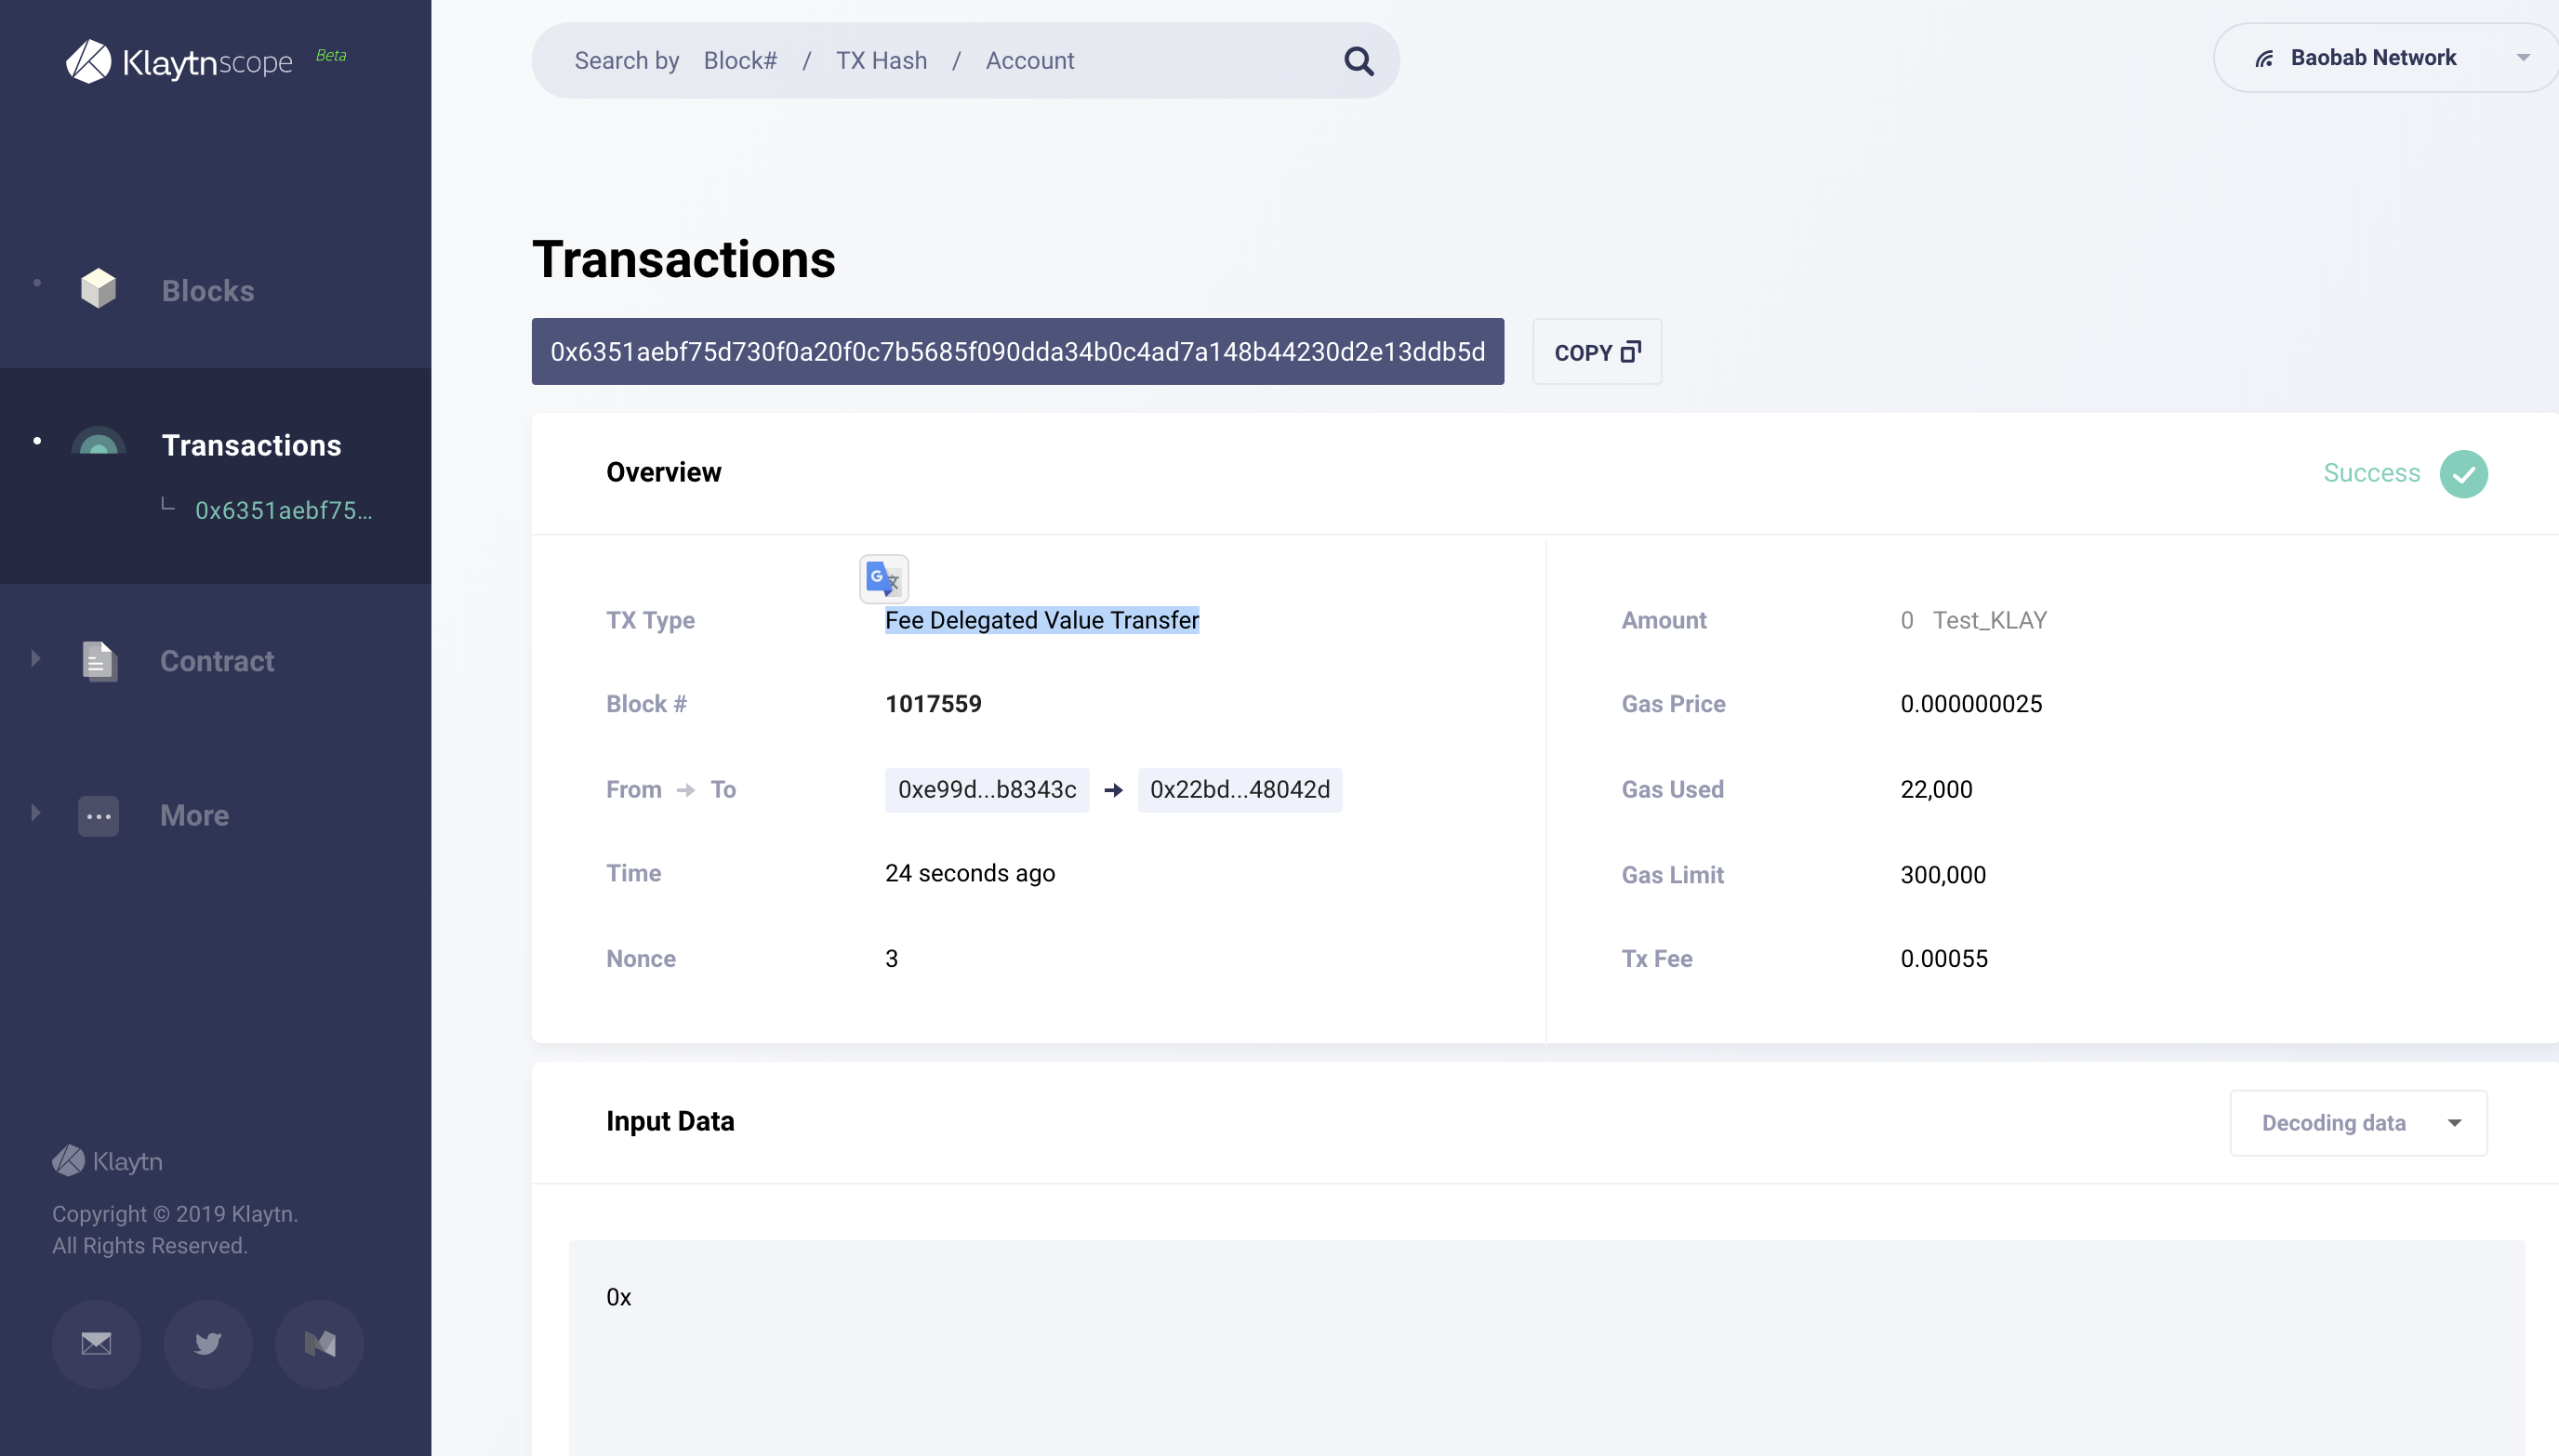This screenshot has width=2559, height=1456.
Task: Click the Google Translate popup icon
Action: [x=883, y=579]
